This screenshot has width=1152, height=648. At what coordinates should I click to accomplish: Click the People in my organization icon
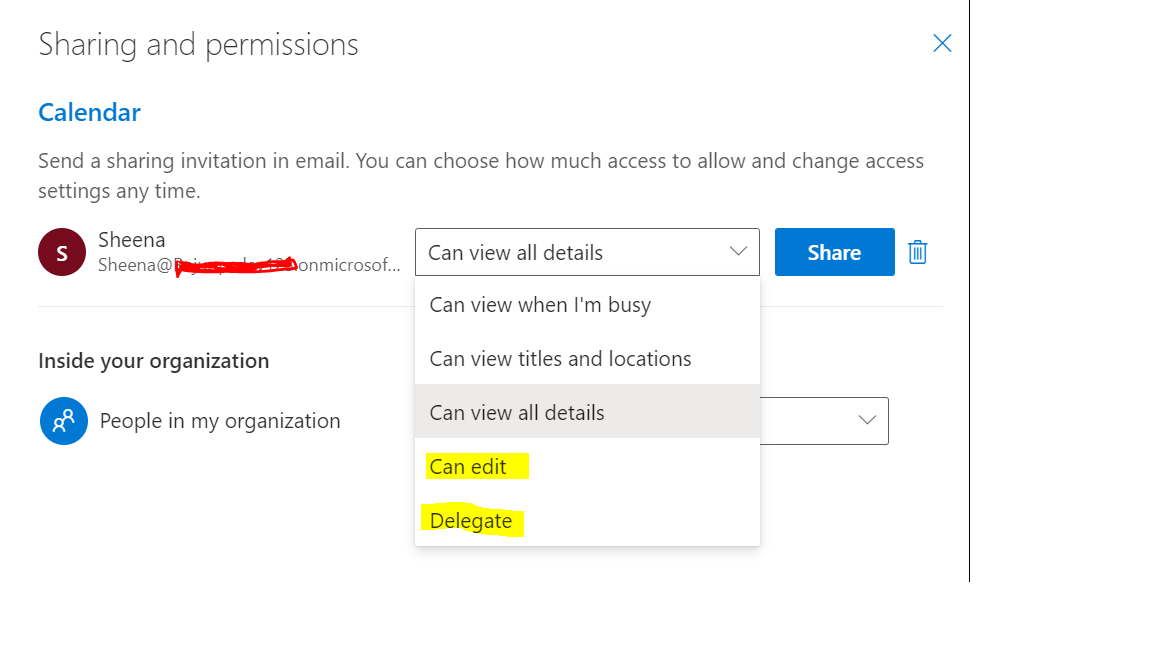[x=64, y=421]
